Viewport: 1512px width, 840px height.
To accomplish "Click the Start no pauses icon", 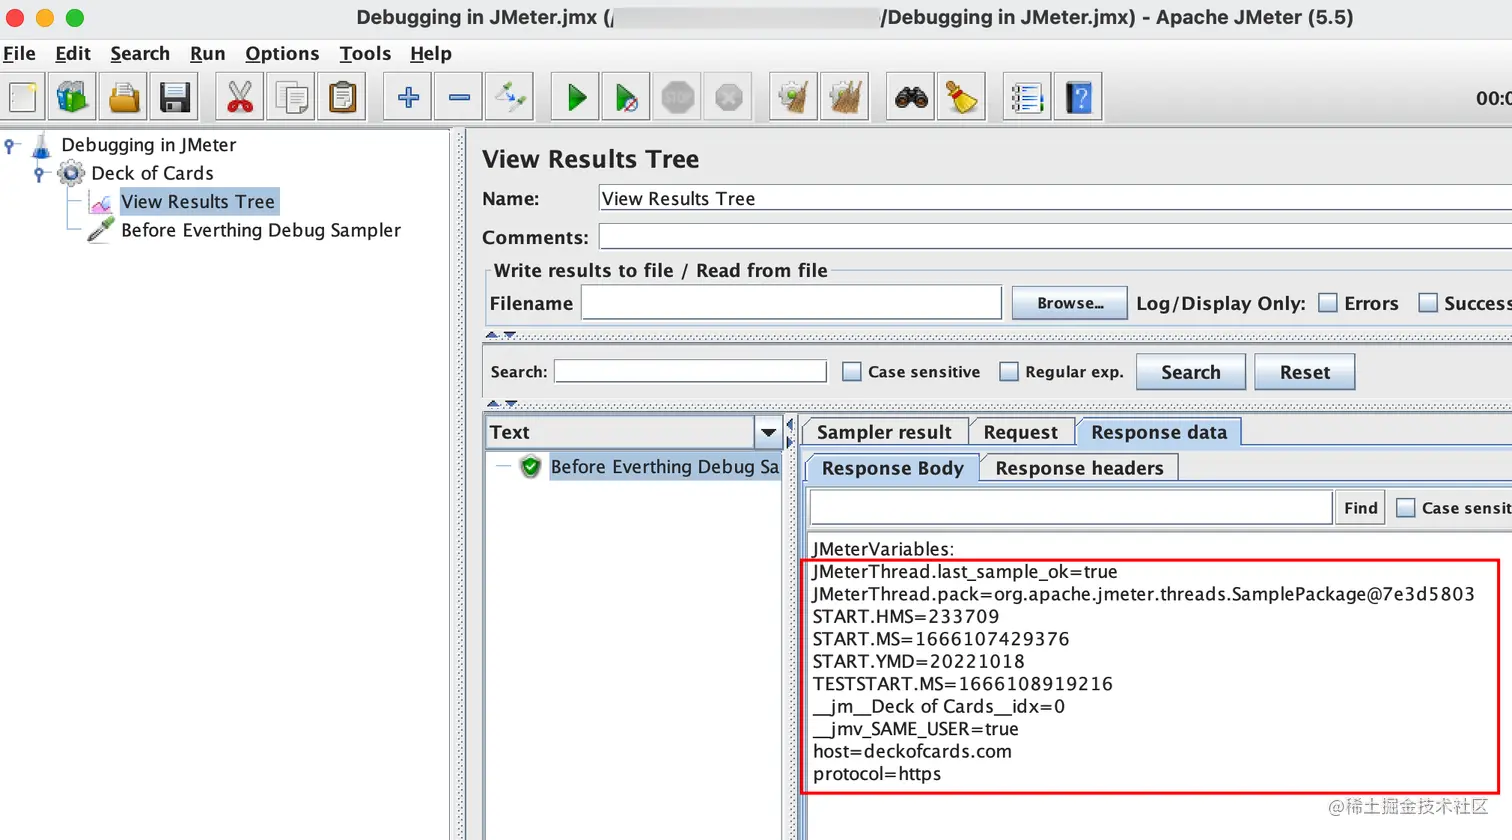I will (627, 97).
